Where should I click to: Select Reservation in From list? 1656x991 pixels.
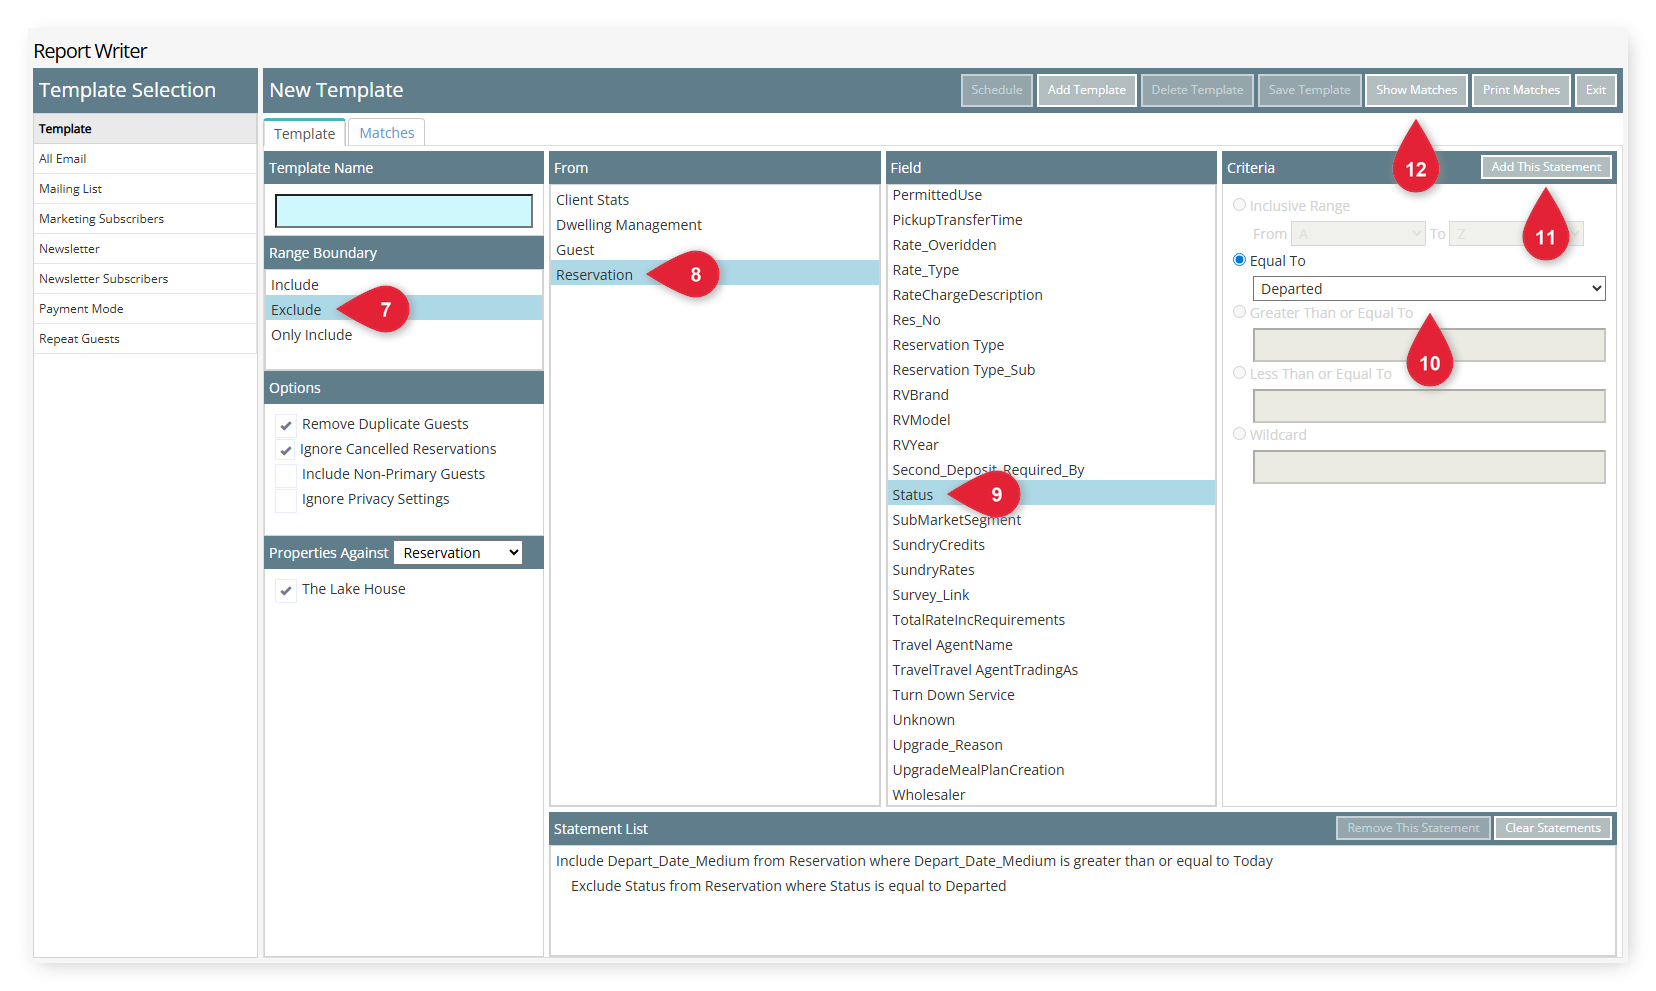coord(715,275)
